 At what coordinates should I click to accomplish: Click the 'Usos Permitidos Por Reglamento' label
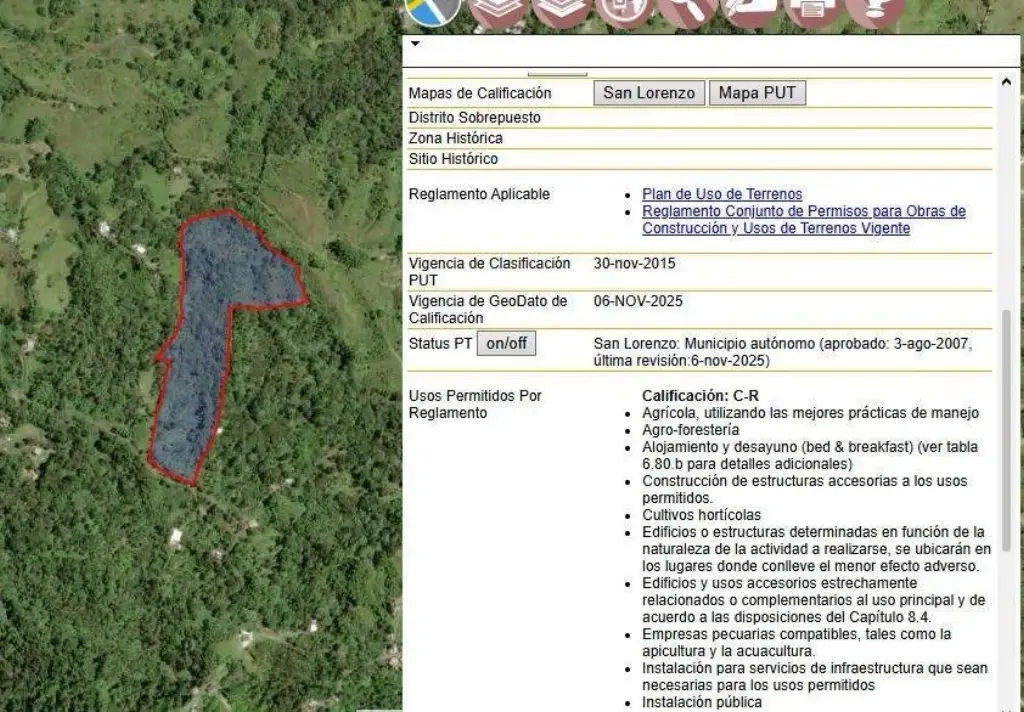pyautogui.click(x=475, y=404)
